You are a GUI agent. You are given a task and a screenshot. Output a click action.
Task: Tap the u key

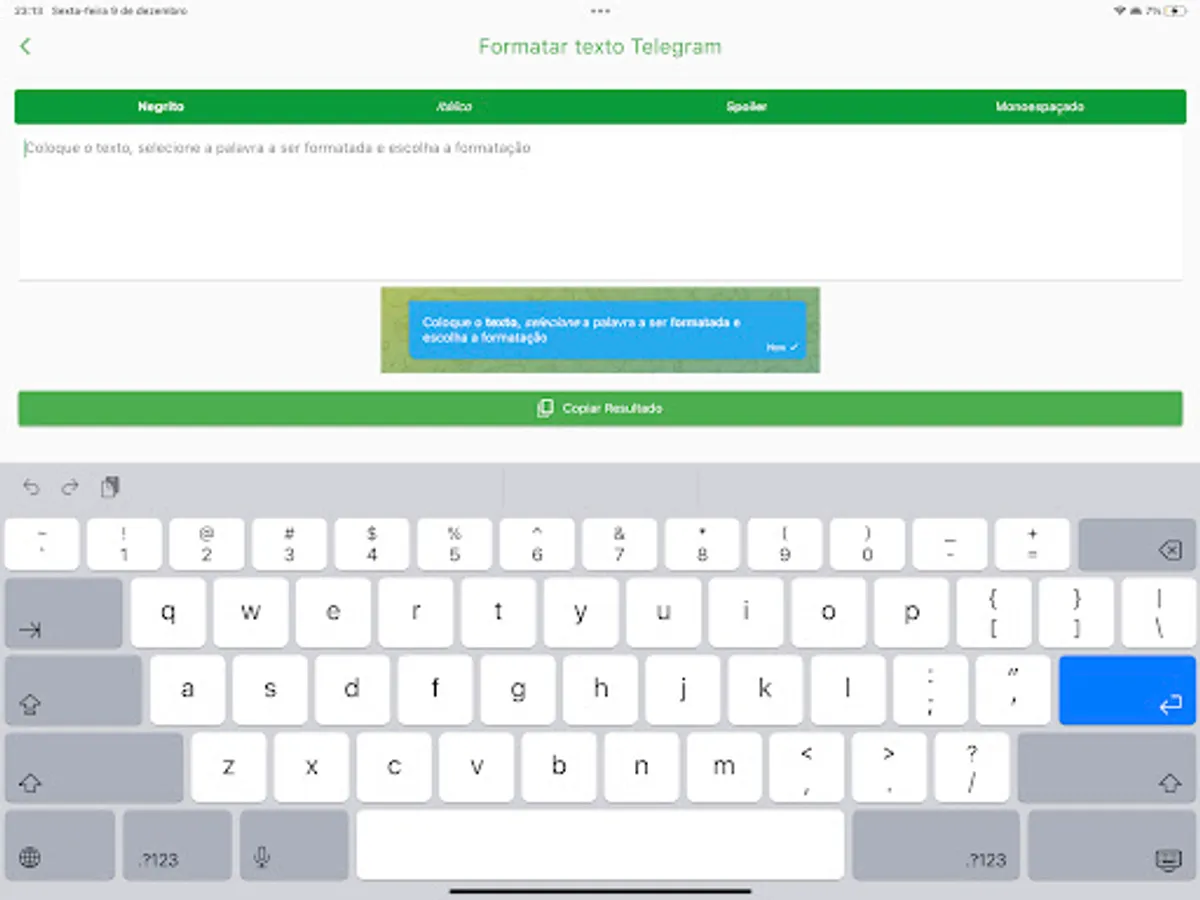pos(663,612)
